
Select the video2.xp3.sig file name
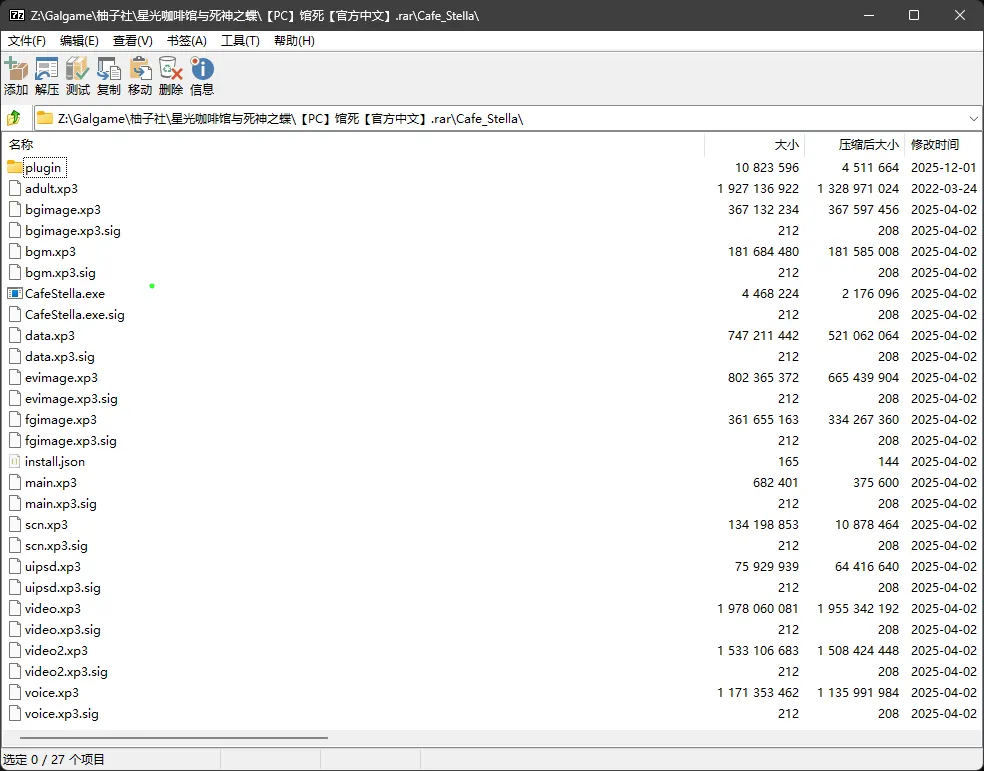point(67,672)
